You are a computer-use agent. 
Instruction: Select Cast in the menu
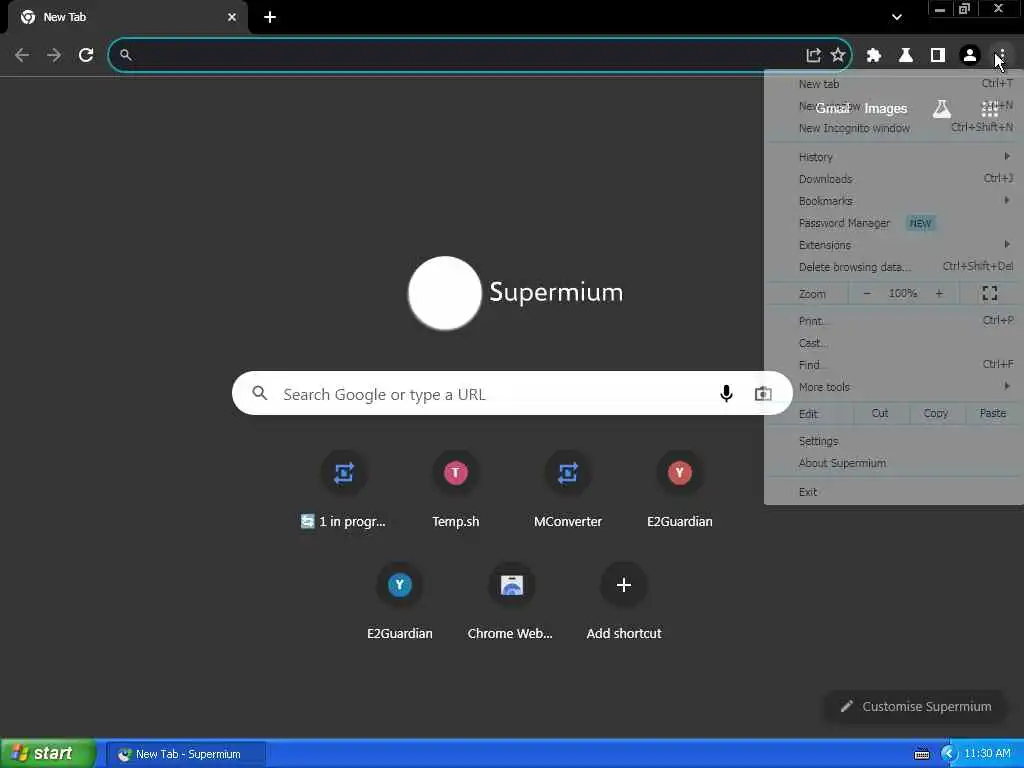(x=895, y=343)
